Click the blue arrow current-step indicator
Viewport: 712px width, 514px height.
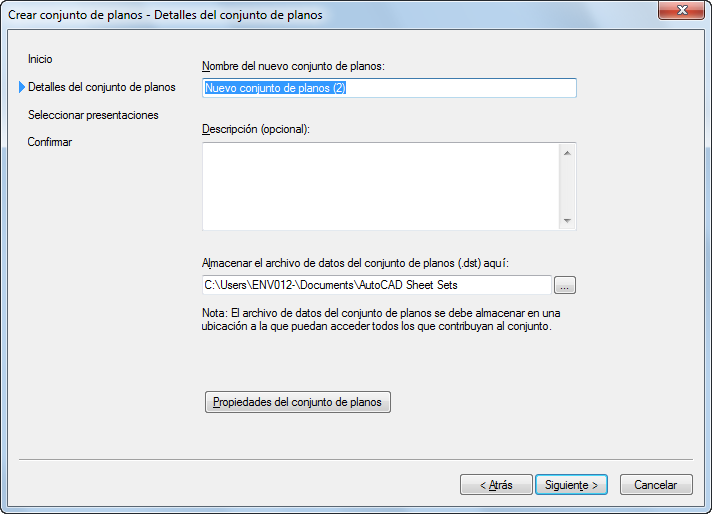(x=21, y=88)
